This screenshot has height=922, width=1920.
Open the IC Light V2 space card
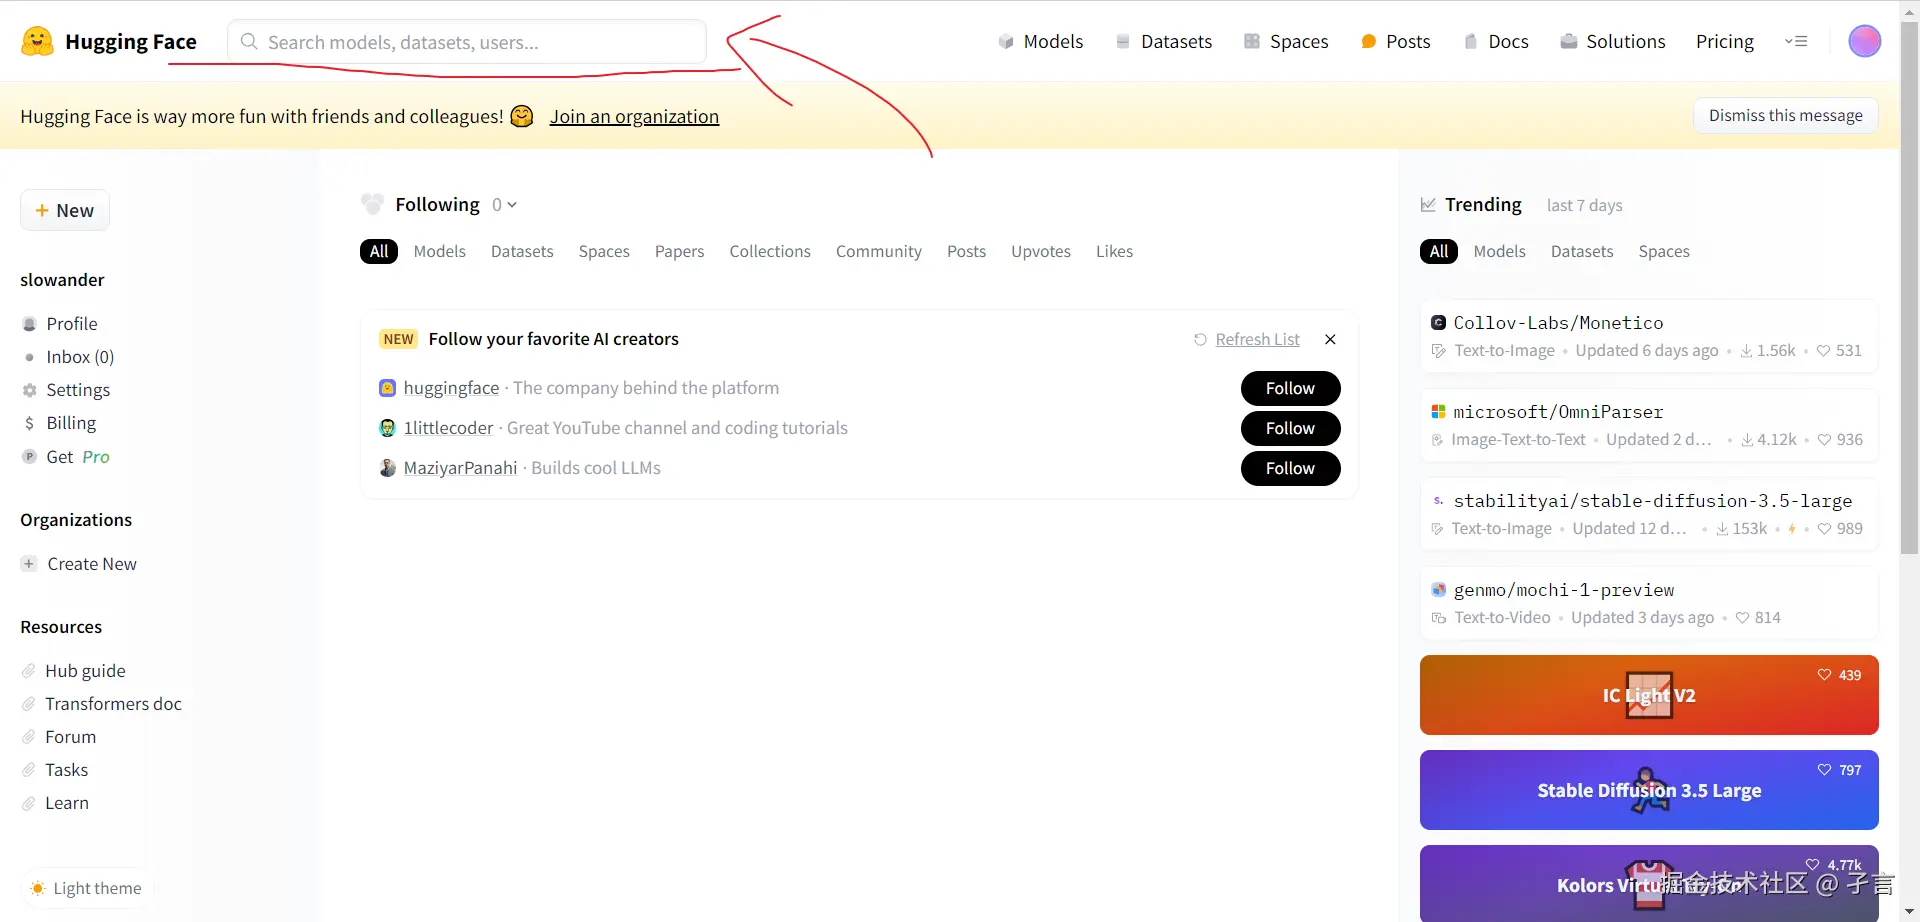coord(1649,695)
